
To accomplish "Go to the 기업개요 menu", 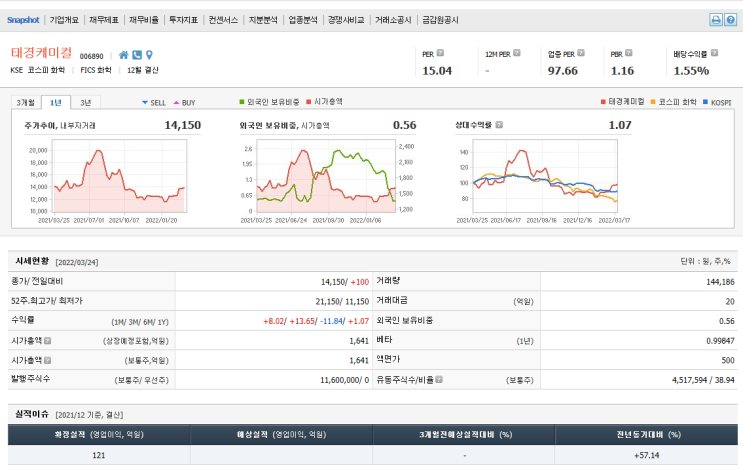I will (x=64, y=20).
